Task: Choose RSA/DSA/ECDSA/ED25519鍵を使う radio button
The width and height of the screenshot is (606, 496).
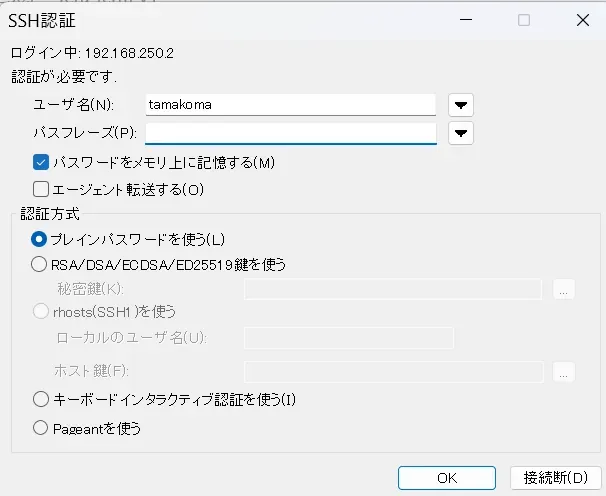Action: tap(40, 265)
